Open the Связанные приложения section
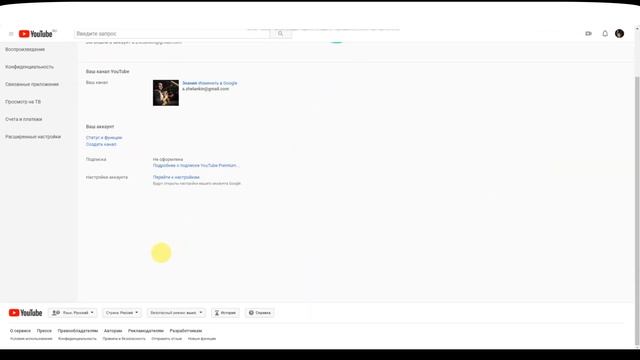The width and height of the screenshot is (640, 360). [x=32, y=84]
